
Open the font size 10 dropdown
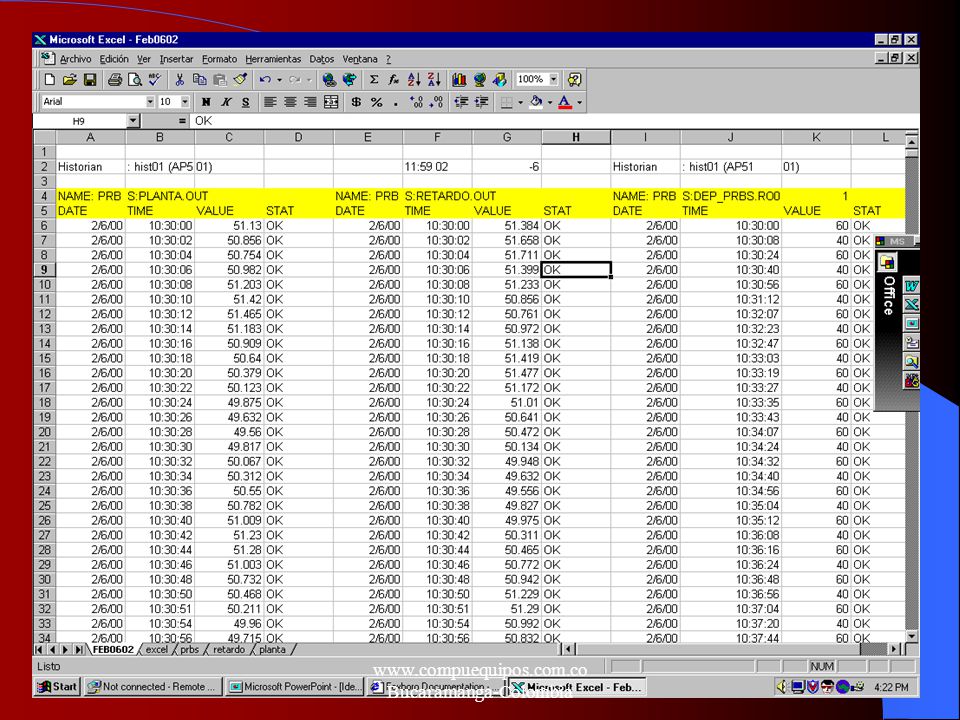[185, 102]
